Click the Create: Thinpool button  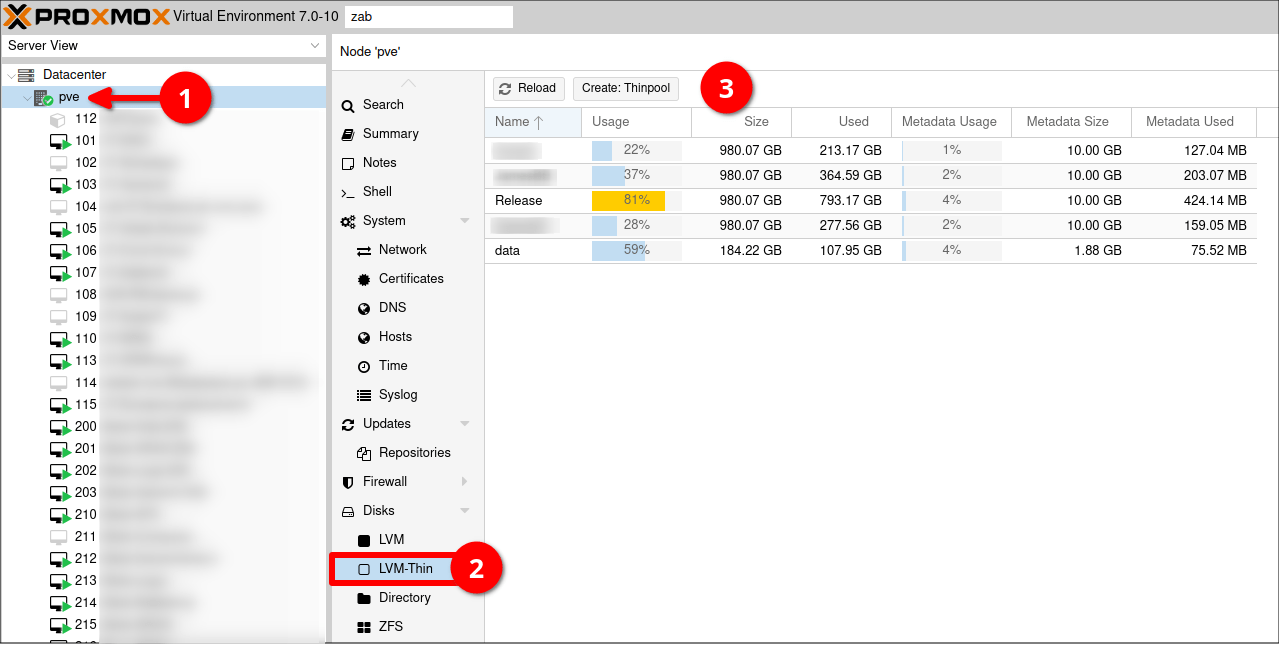pos(625,88)
